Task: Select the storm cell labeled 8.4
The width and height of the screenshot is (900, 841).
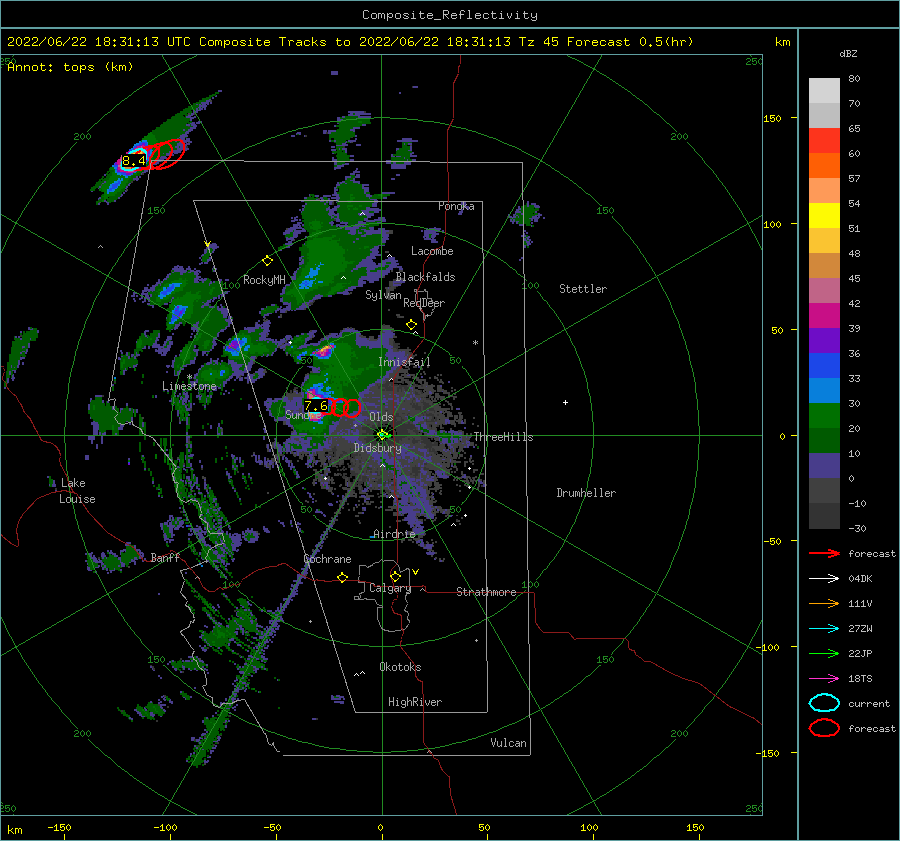Action: (134, 161)
